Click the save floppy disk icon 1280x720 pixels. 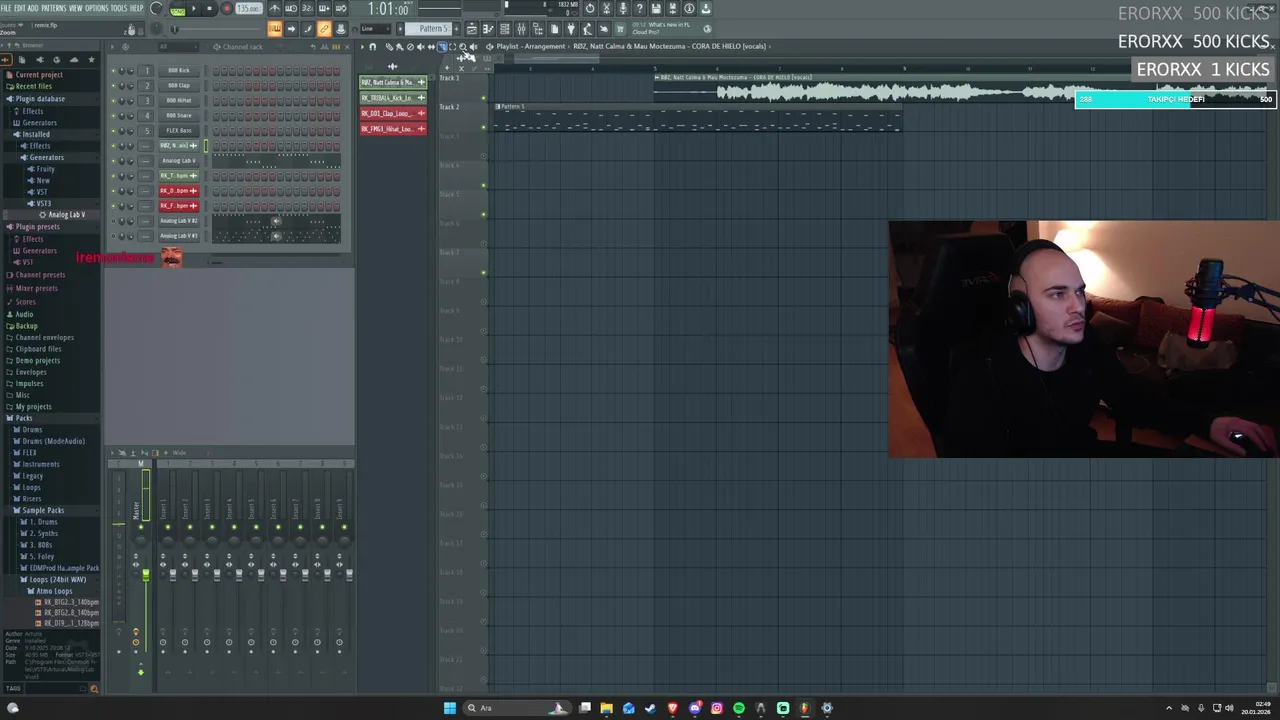(655, 8)
